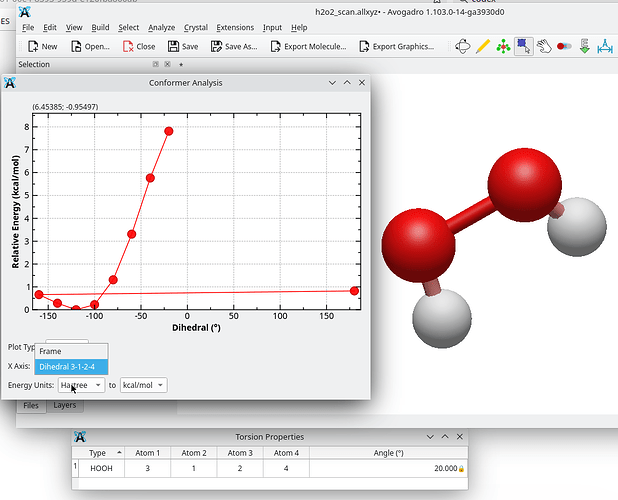
Task: Click Open... in the toolbar
Action: 91,46
